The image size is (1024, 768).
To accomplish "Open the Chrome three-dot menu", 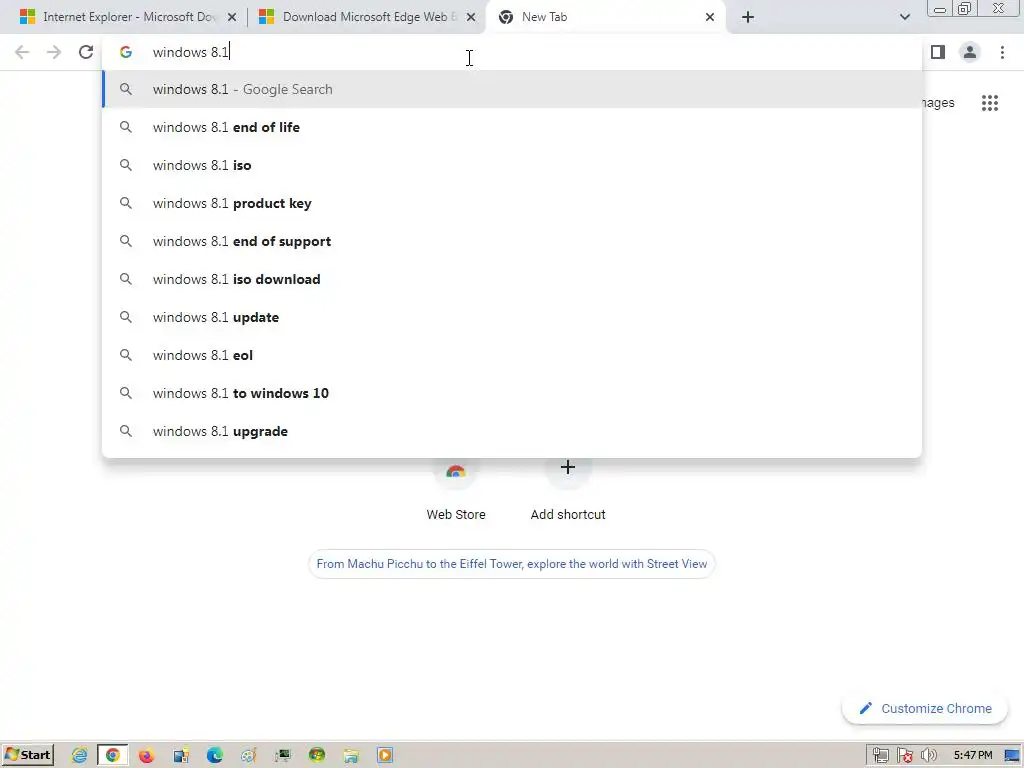I will point(1002,52).
